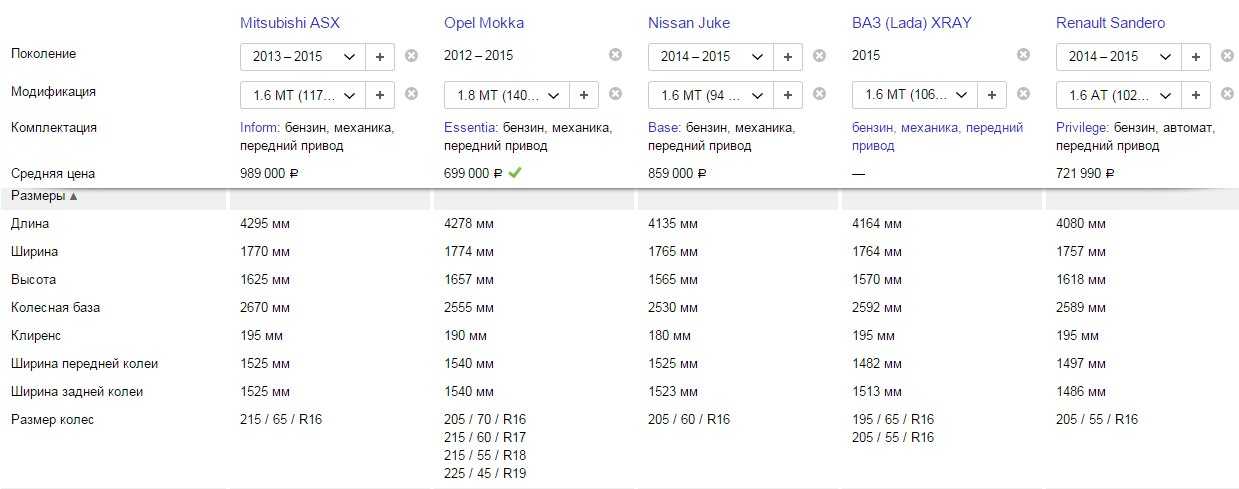This screenshot has width=1239, height=489.
Task: Open the Nissan Juke model link
Action: click(688, 22)
